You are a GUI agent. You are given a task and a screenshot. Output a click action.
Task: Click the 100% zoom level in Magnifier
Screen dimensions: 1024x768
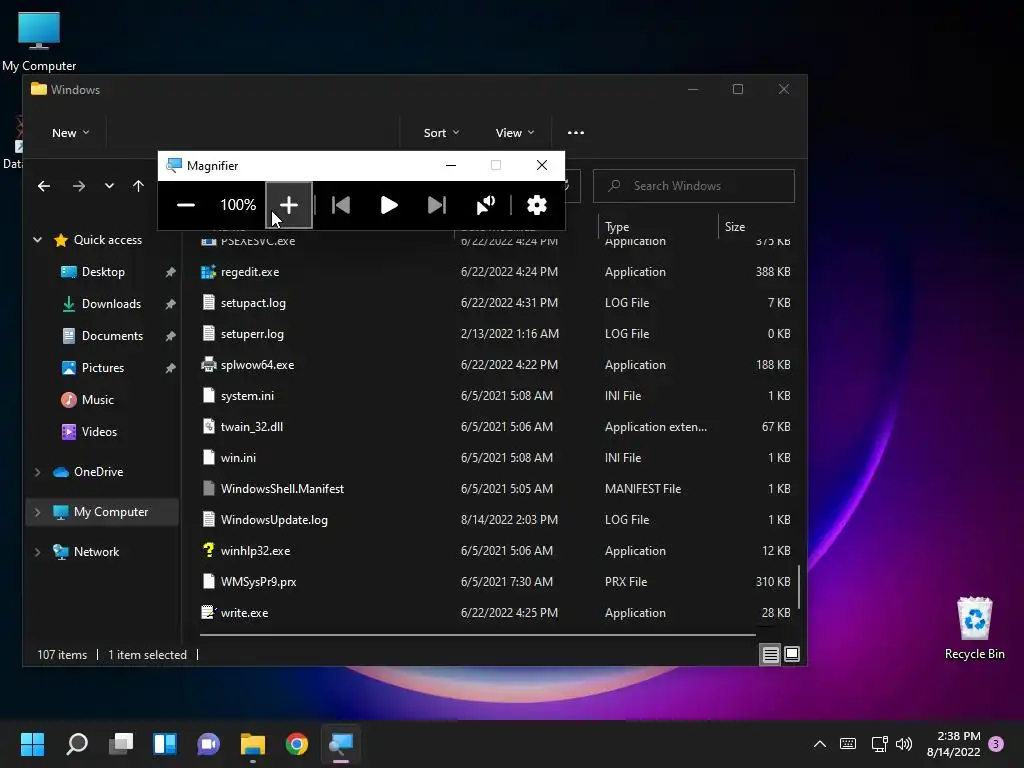pos(238,205)
